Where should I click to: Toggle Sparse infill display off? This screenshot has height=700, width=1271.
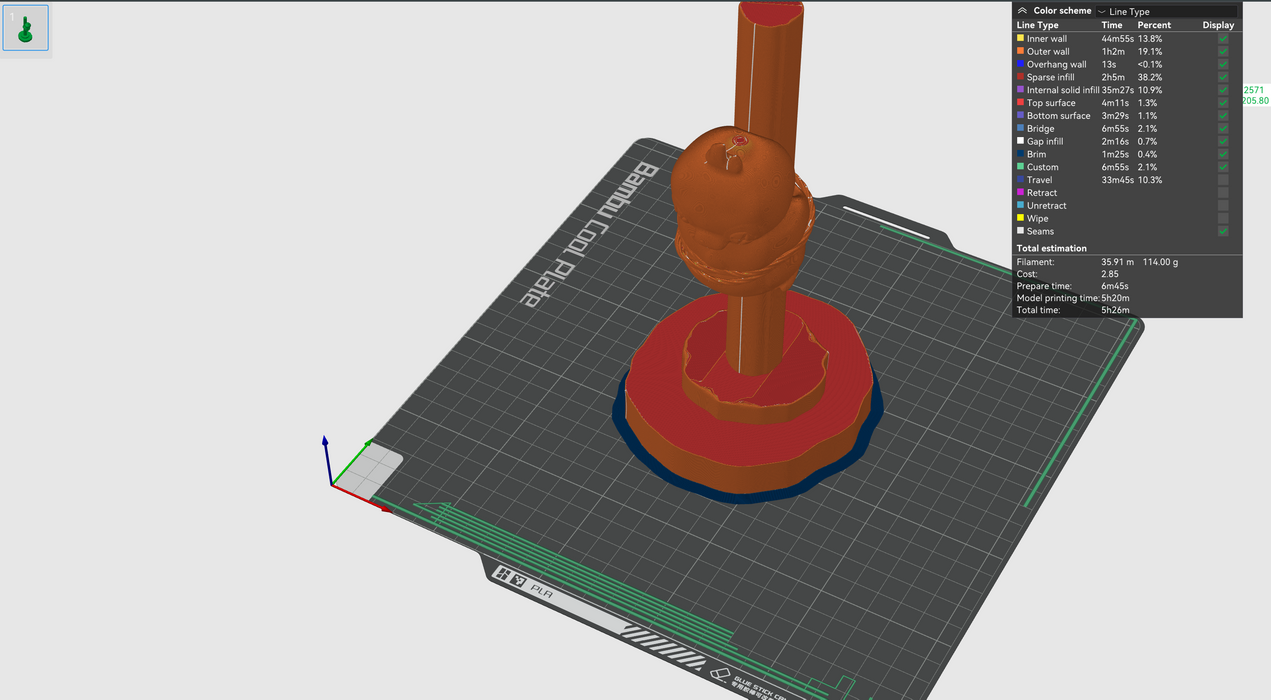pos(1222,77)
